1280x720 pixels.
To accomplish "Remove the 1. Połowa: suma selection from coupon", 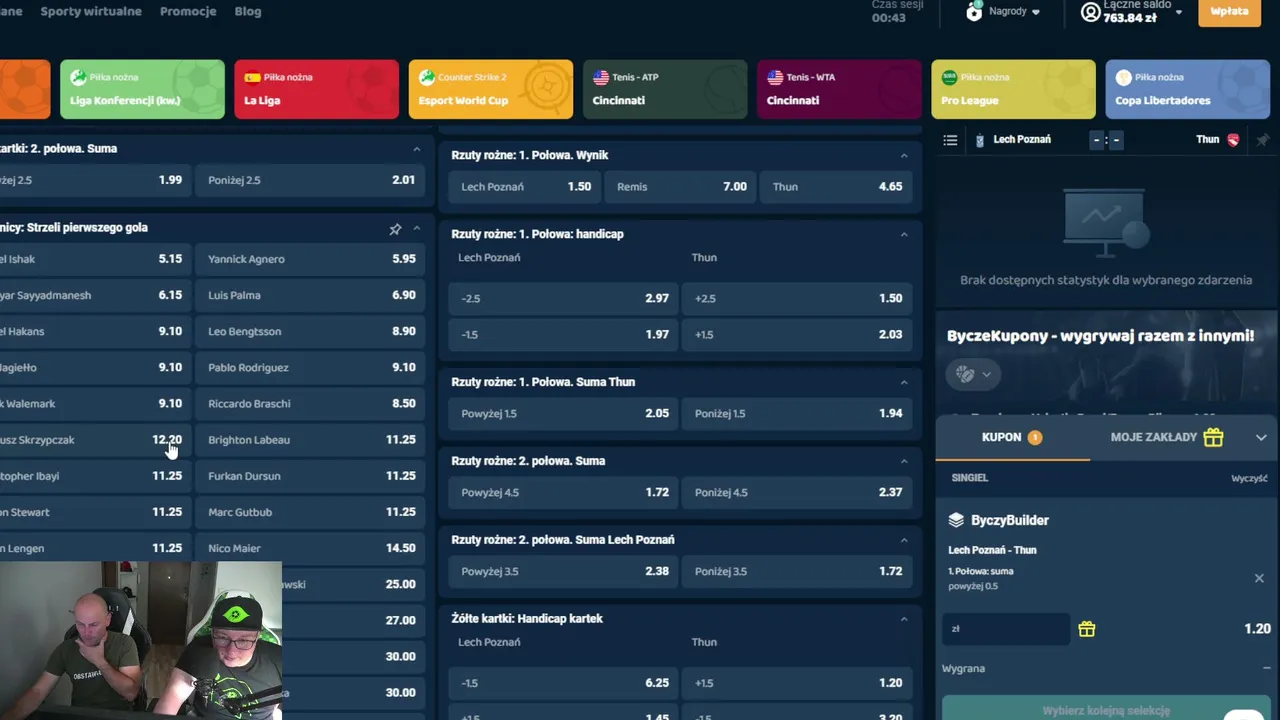I will [x=1259, y=578].
